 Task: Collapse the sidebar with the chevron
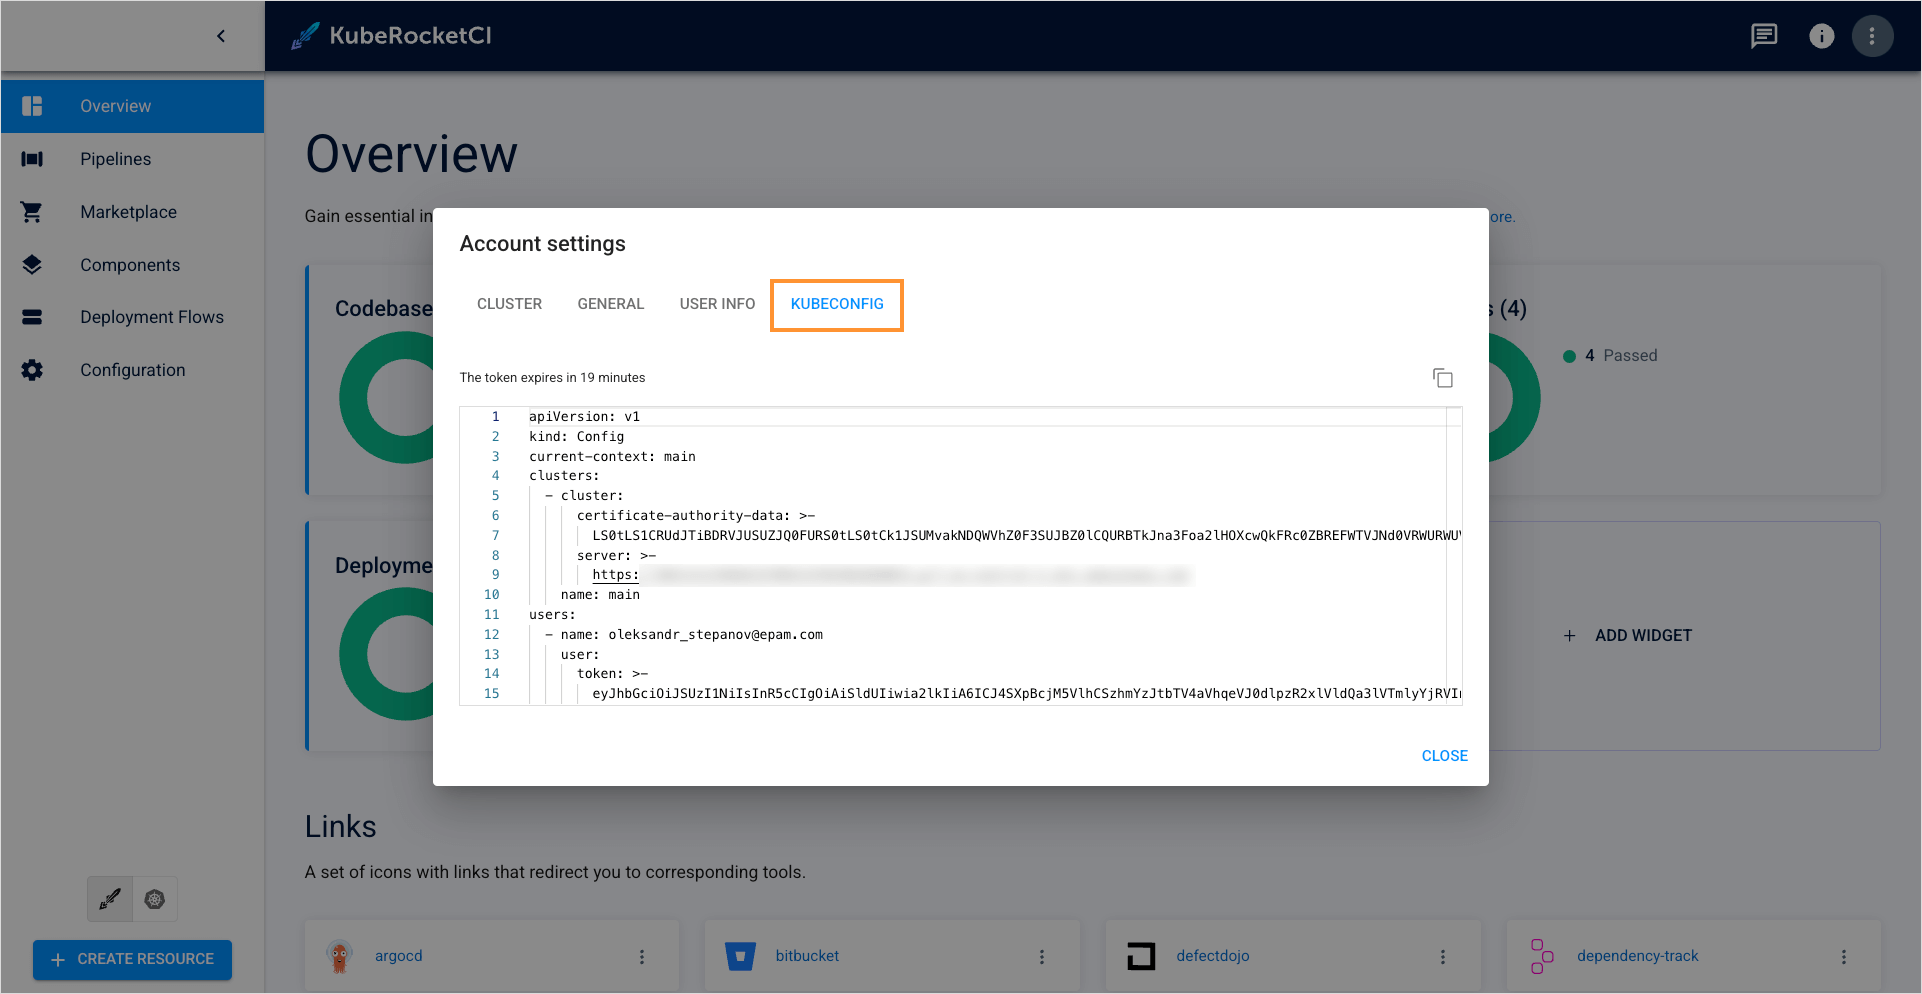[221, 36]
